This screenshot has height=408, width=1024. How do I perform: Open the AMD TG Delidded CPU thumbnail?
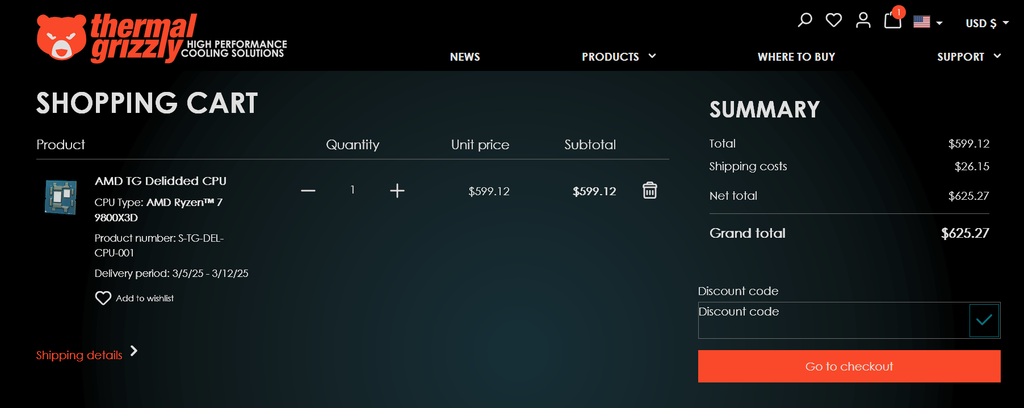[61, 195]
